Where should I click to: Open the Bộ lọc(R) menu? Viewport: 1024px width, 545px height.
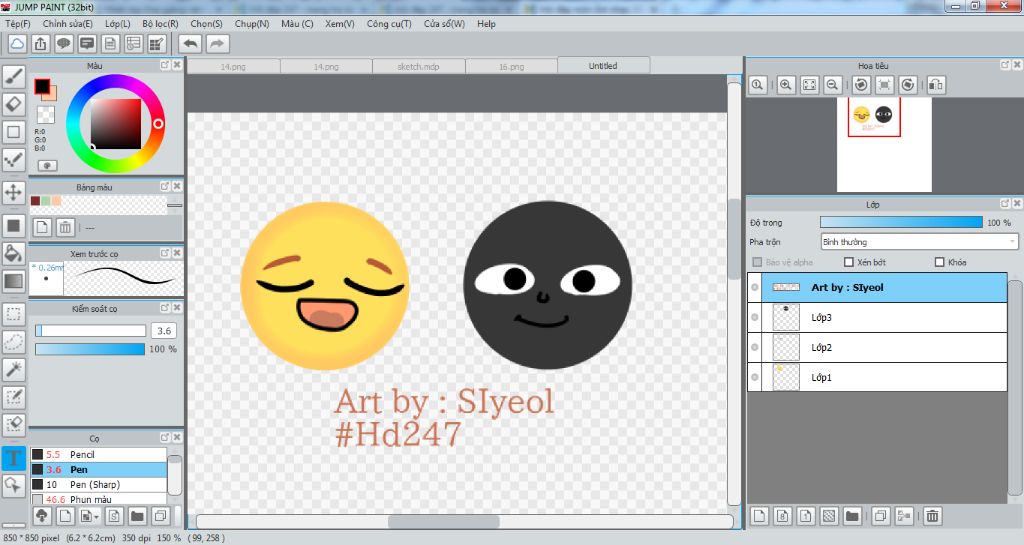(x=160, y=23)
